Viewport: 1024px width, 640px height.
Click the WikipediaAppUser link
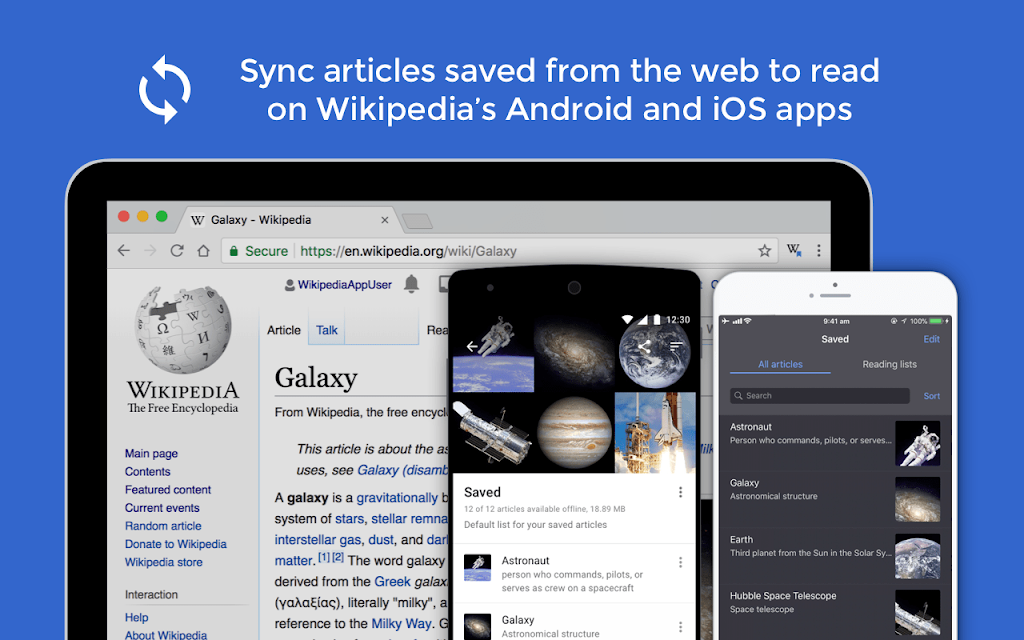[345, 285]
